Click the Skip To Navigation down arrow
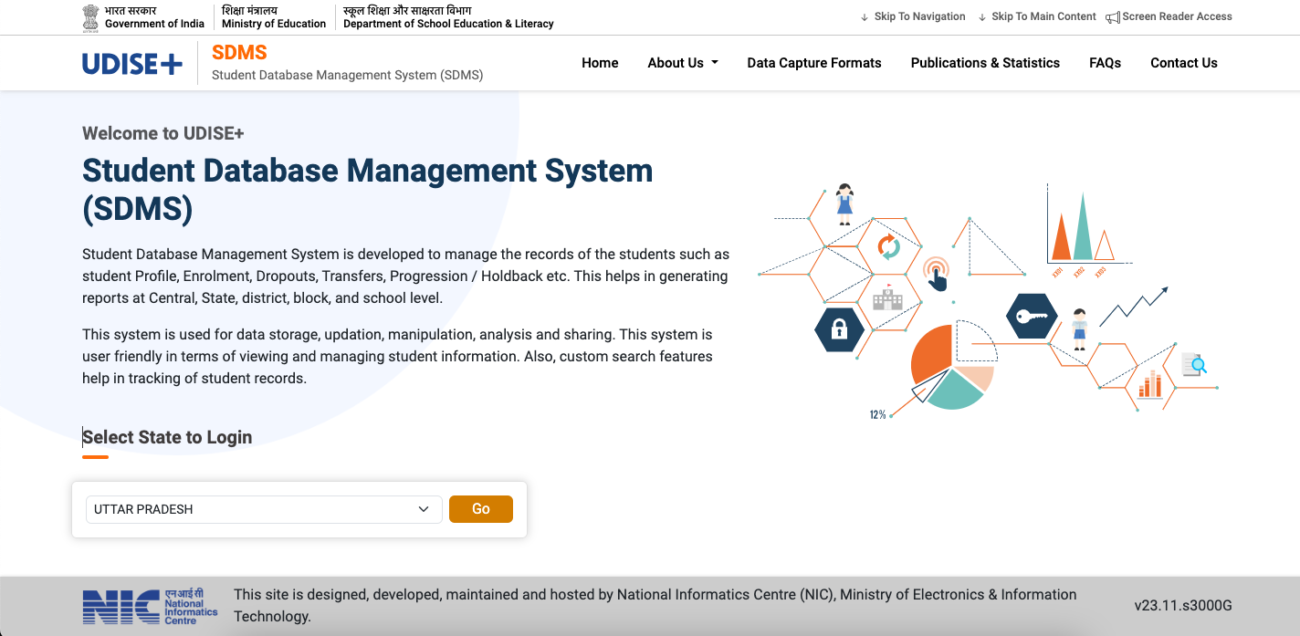Viewport: 1300px width, 636px height. click(x=862, y=16)
